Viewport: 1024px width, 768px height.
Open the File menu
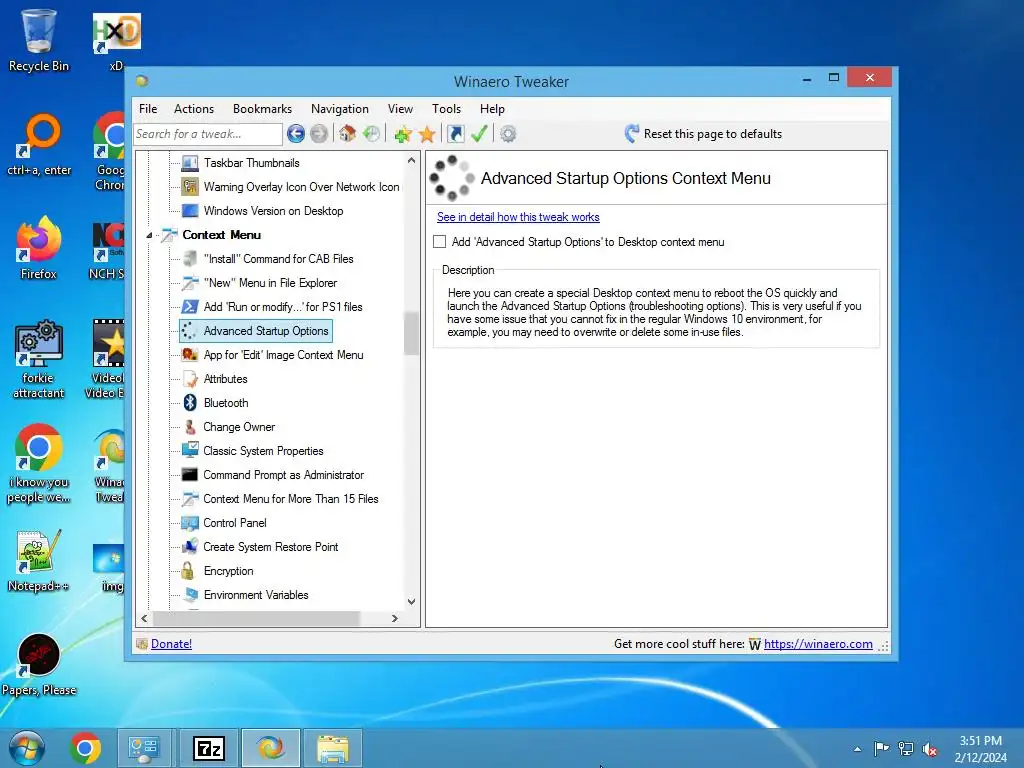(148, 109)
